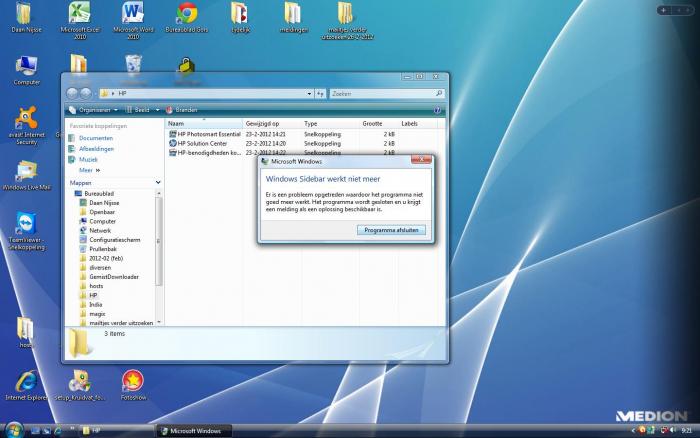The width and height of the screenshot is (700, 438).
Task: Click the Labels column header
Action: (417, 123)
